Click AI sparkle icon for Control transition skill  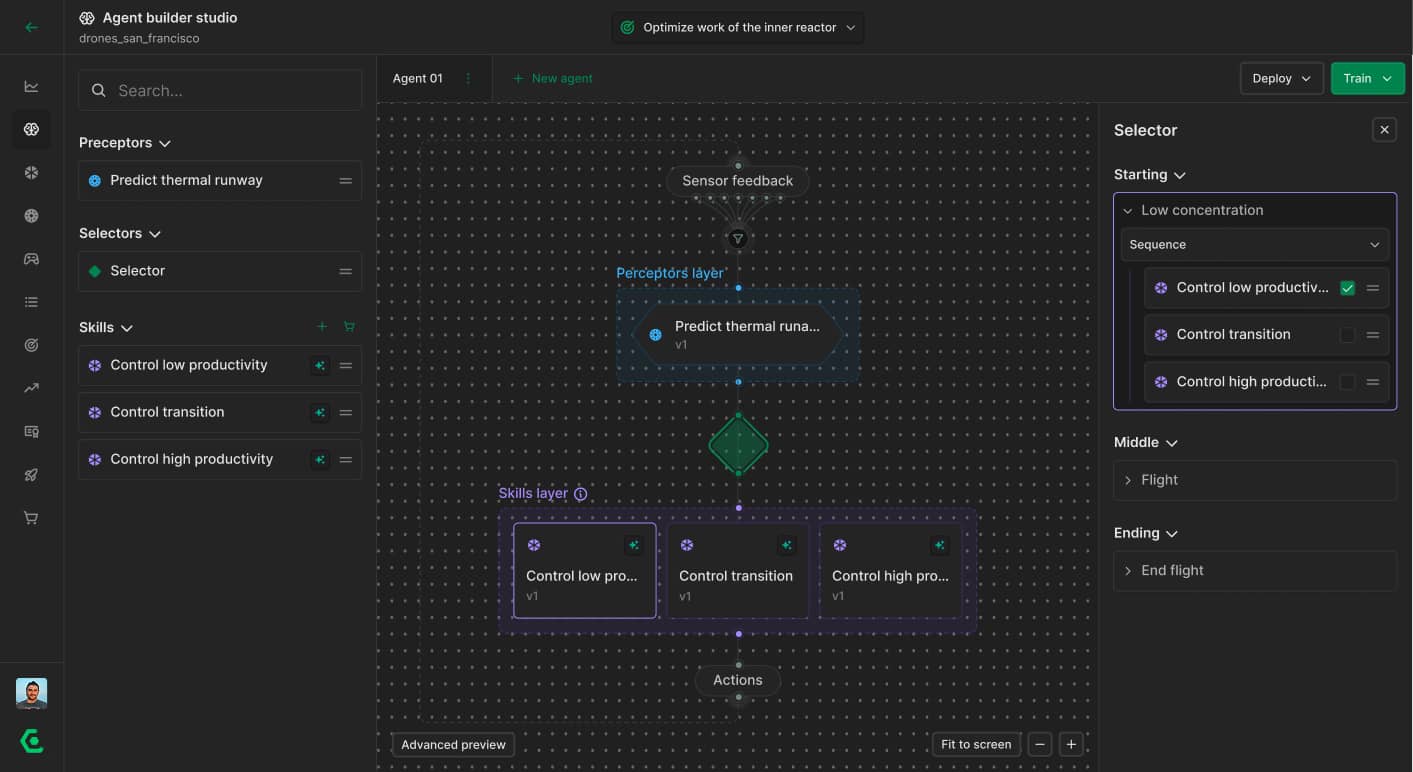pyautogui.click(x=320, y=413)
